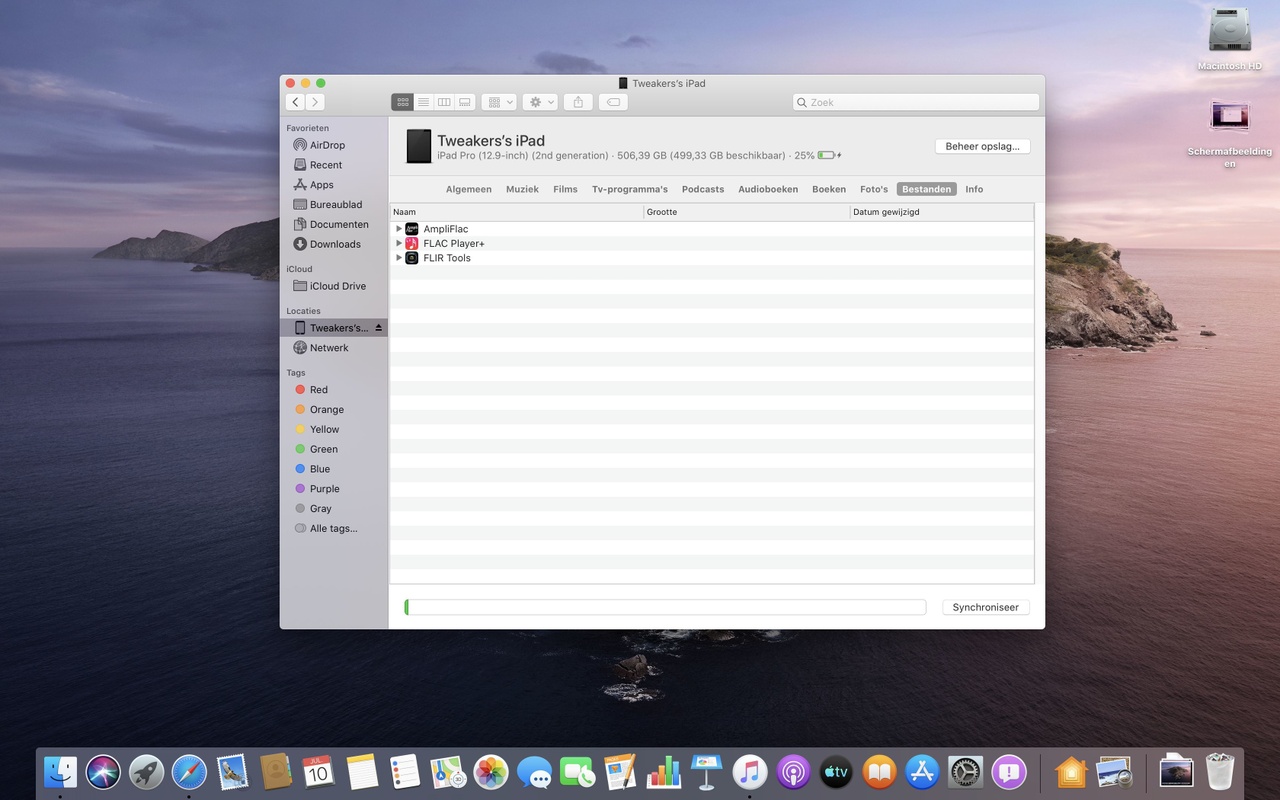Open the Boeken tab
This screenshot has height=800, width=1280.
point(829,189)
